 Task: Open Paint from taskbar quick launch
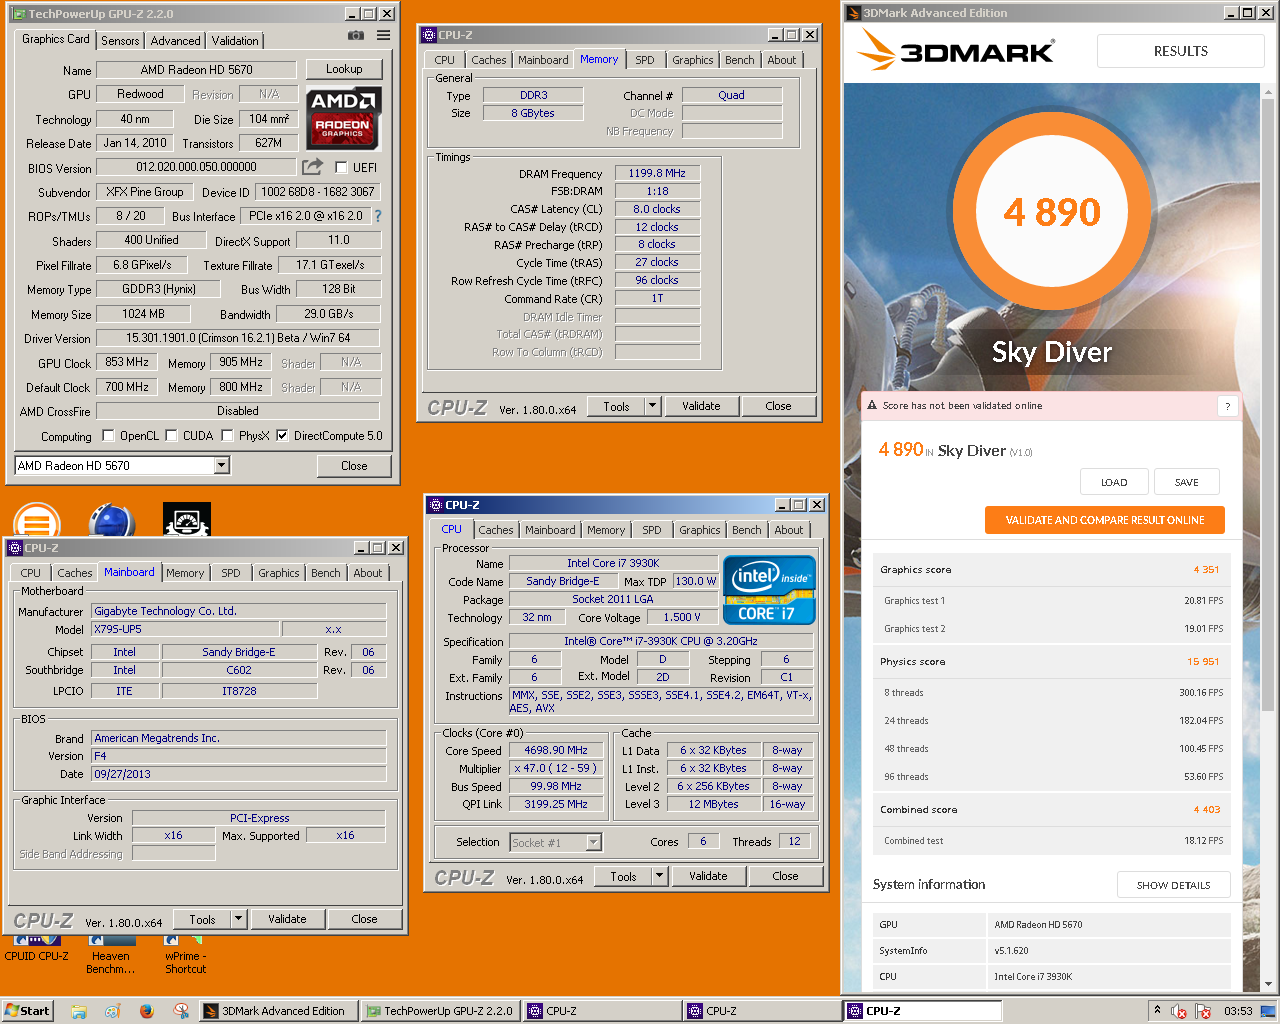pos(112,1011)
